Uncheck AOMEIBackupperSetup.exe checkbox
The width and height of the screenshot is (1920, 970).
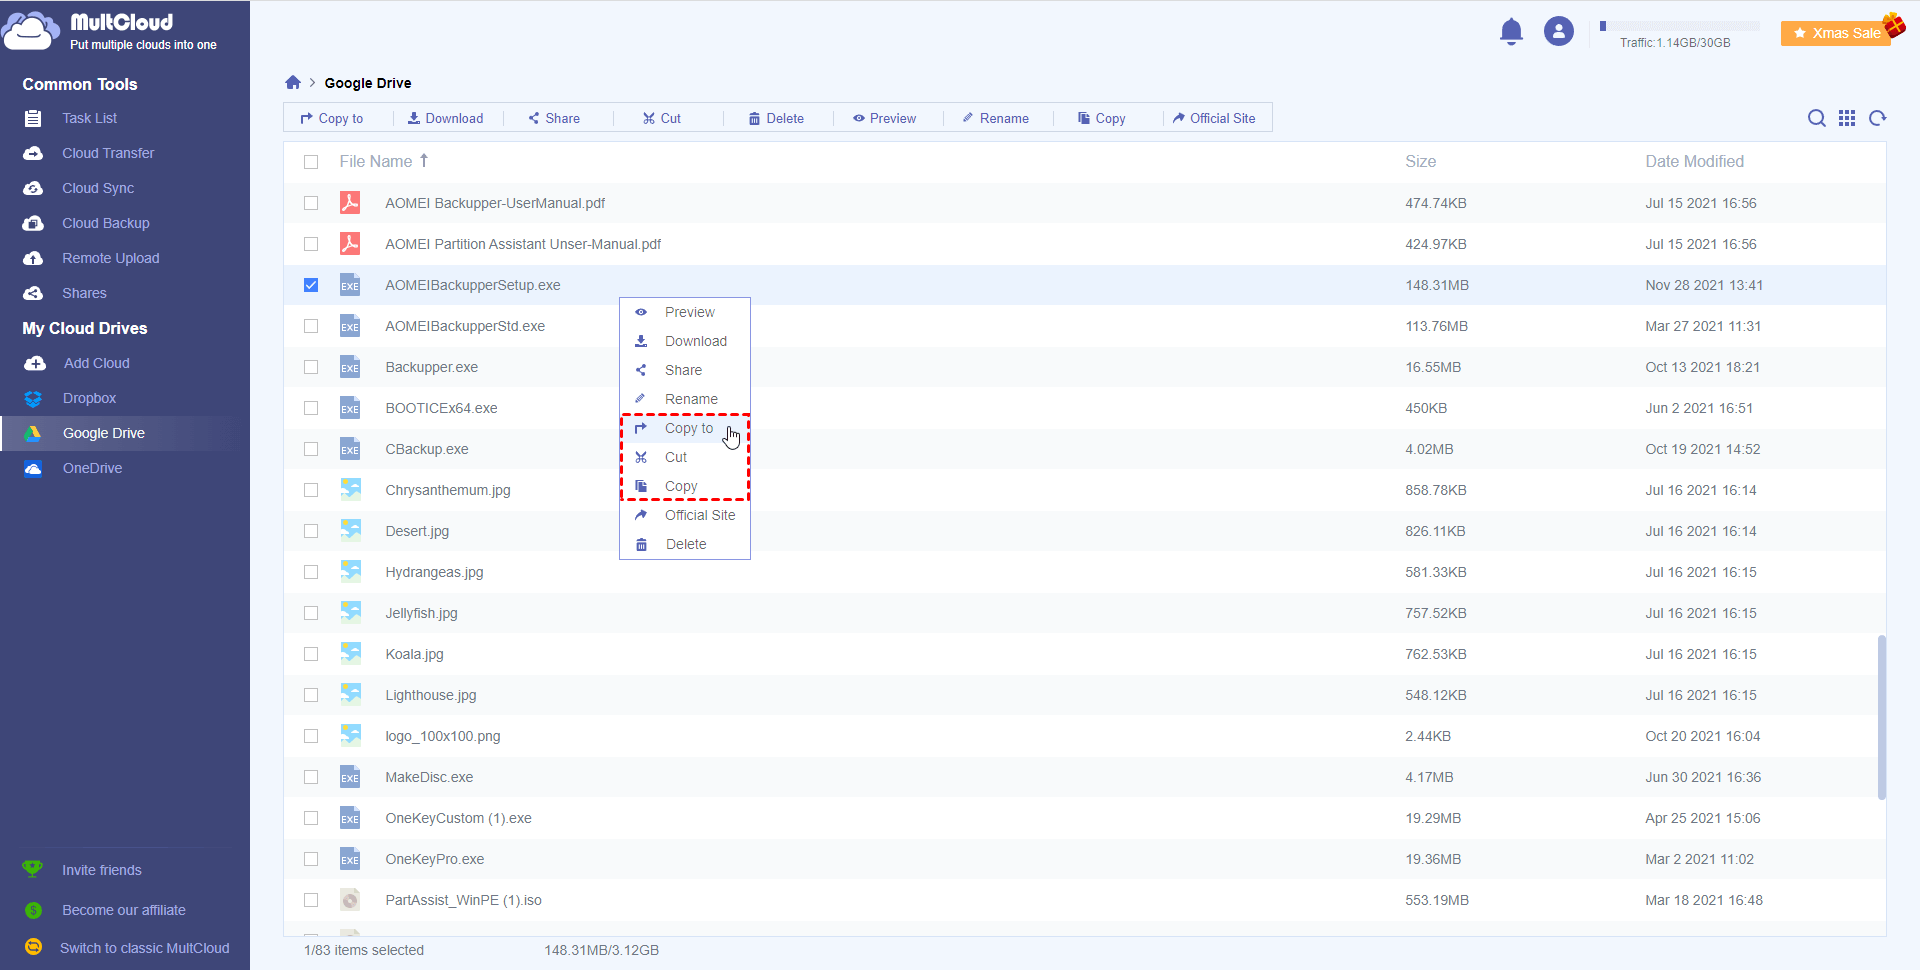(x=311, y=285)
